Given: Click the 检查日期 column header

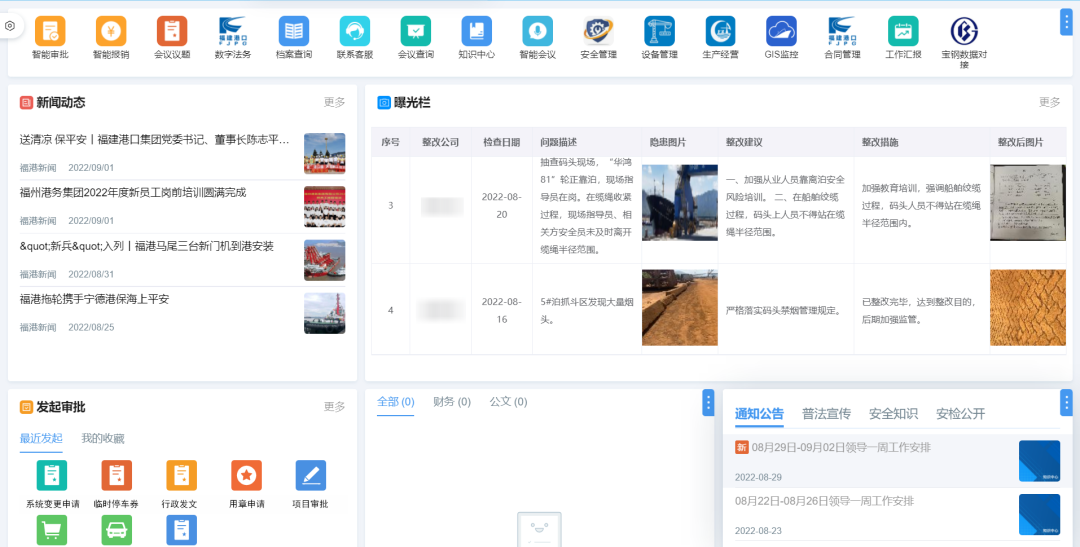Looking at the screenshot, I should [501, 143].
